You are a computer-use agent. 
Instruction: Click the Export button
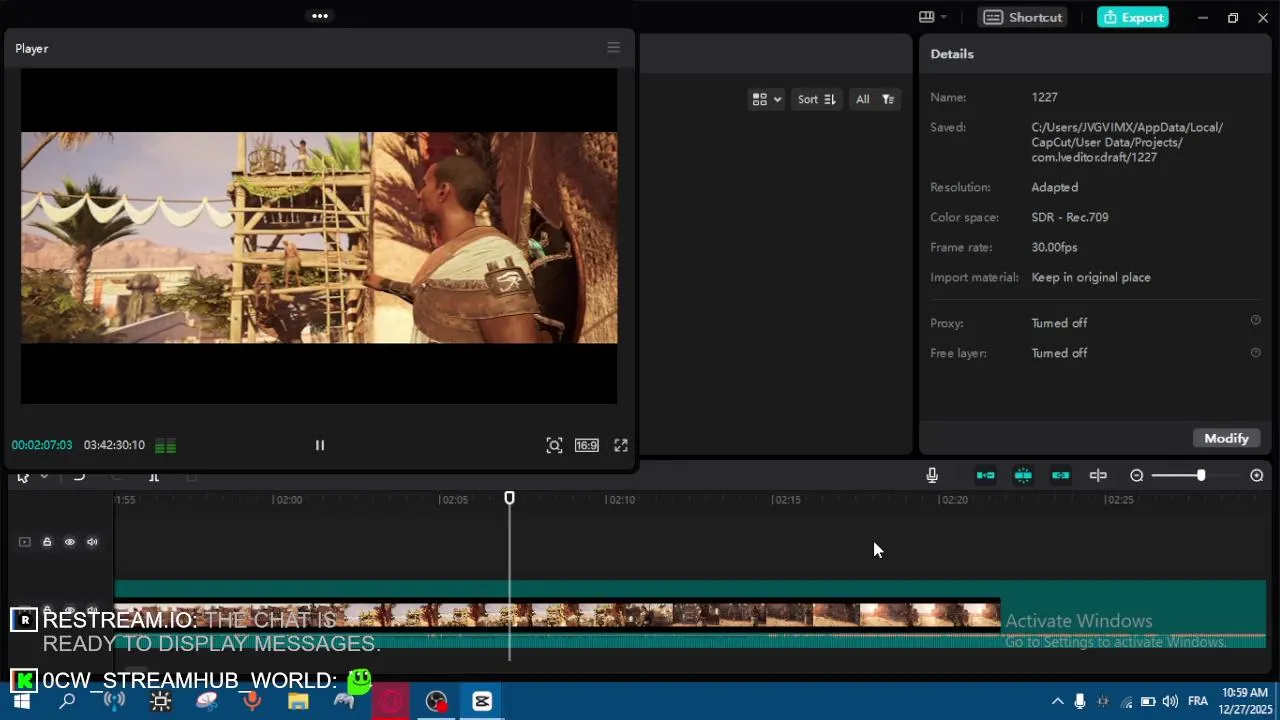tap(1133, 17)
